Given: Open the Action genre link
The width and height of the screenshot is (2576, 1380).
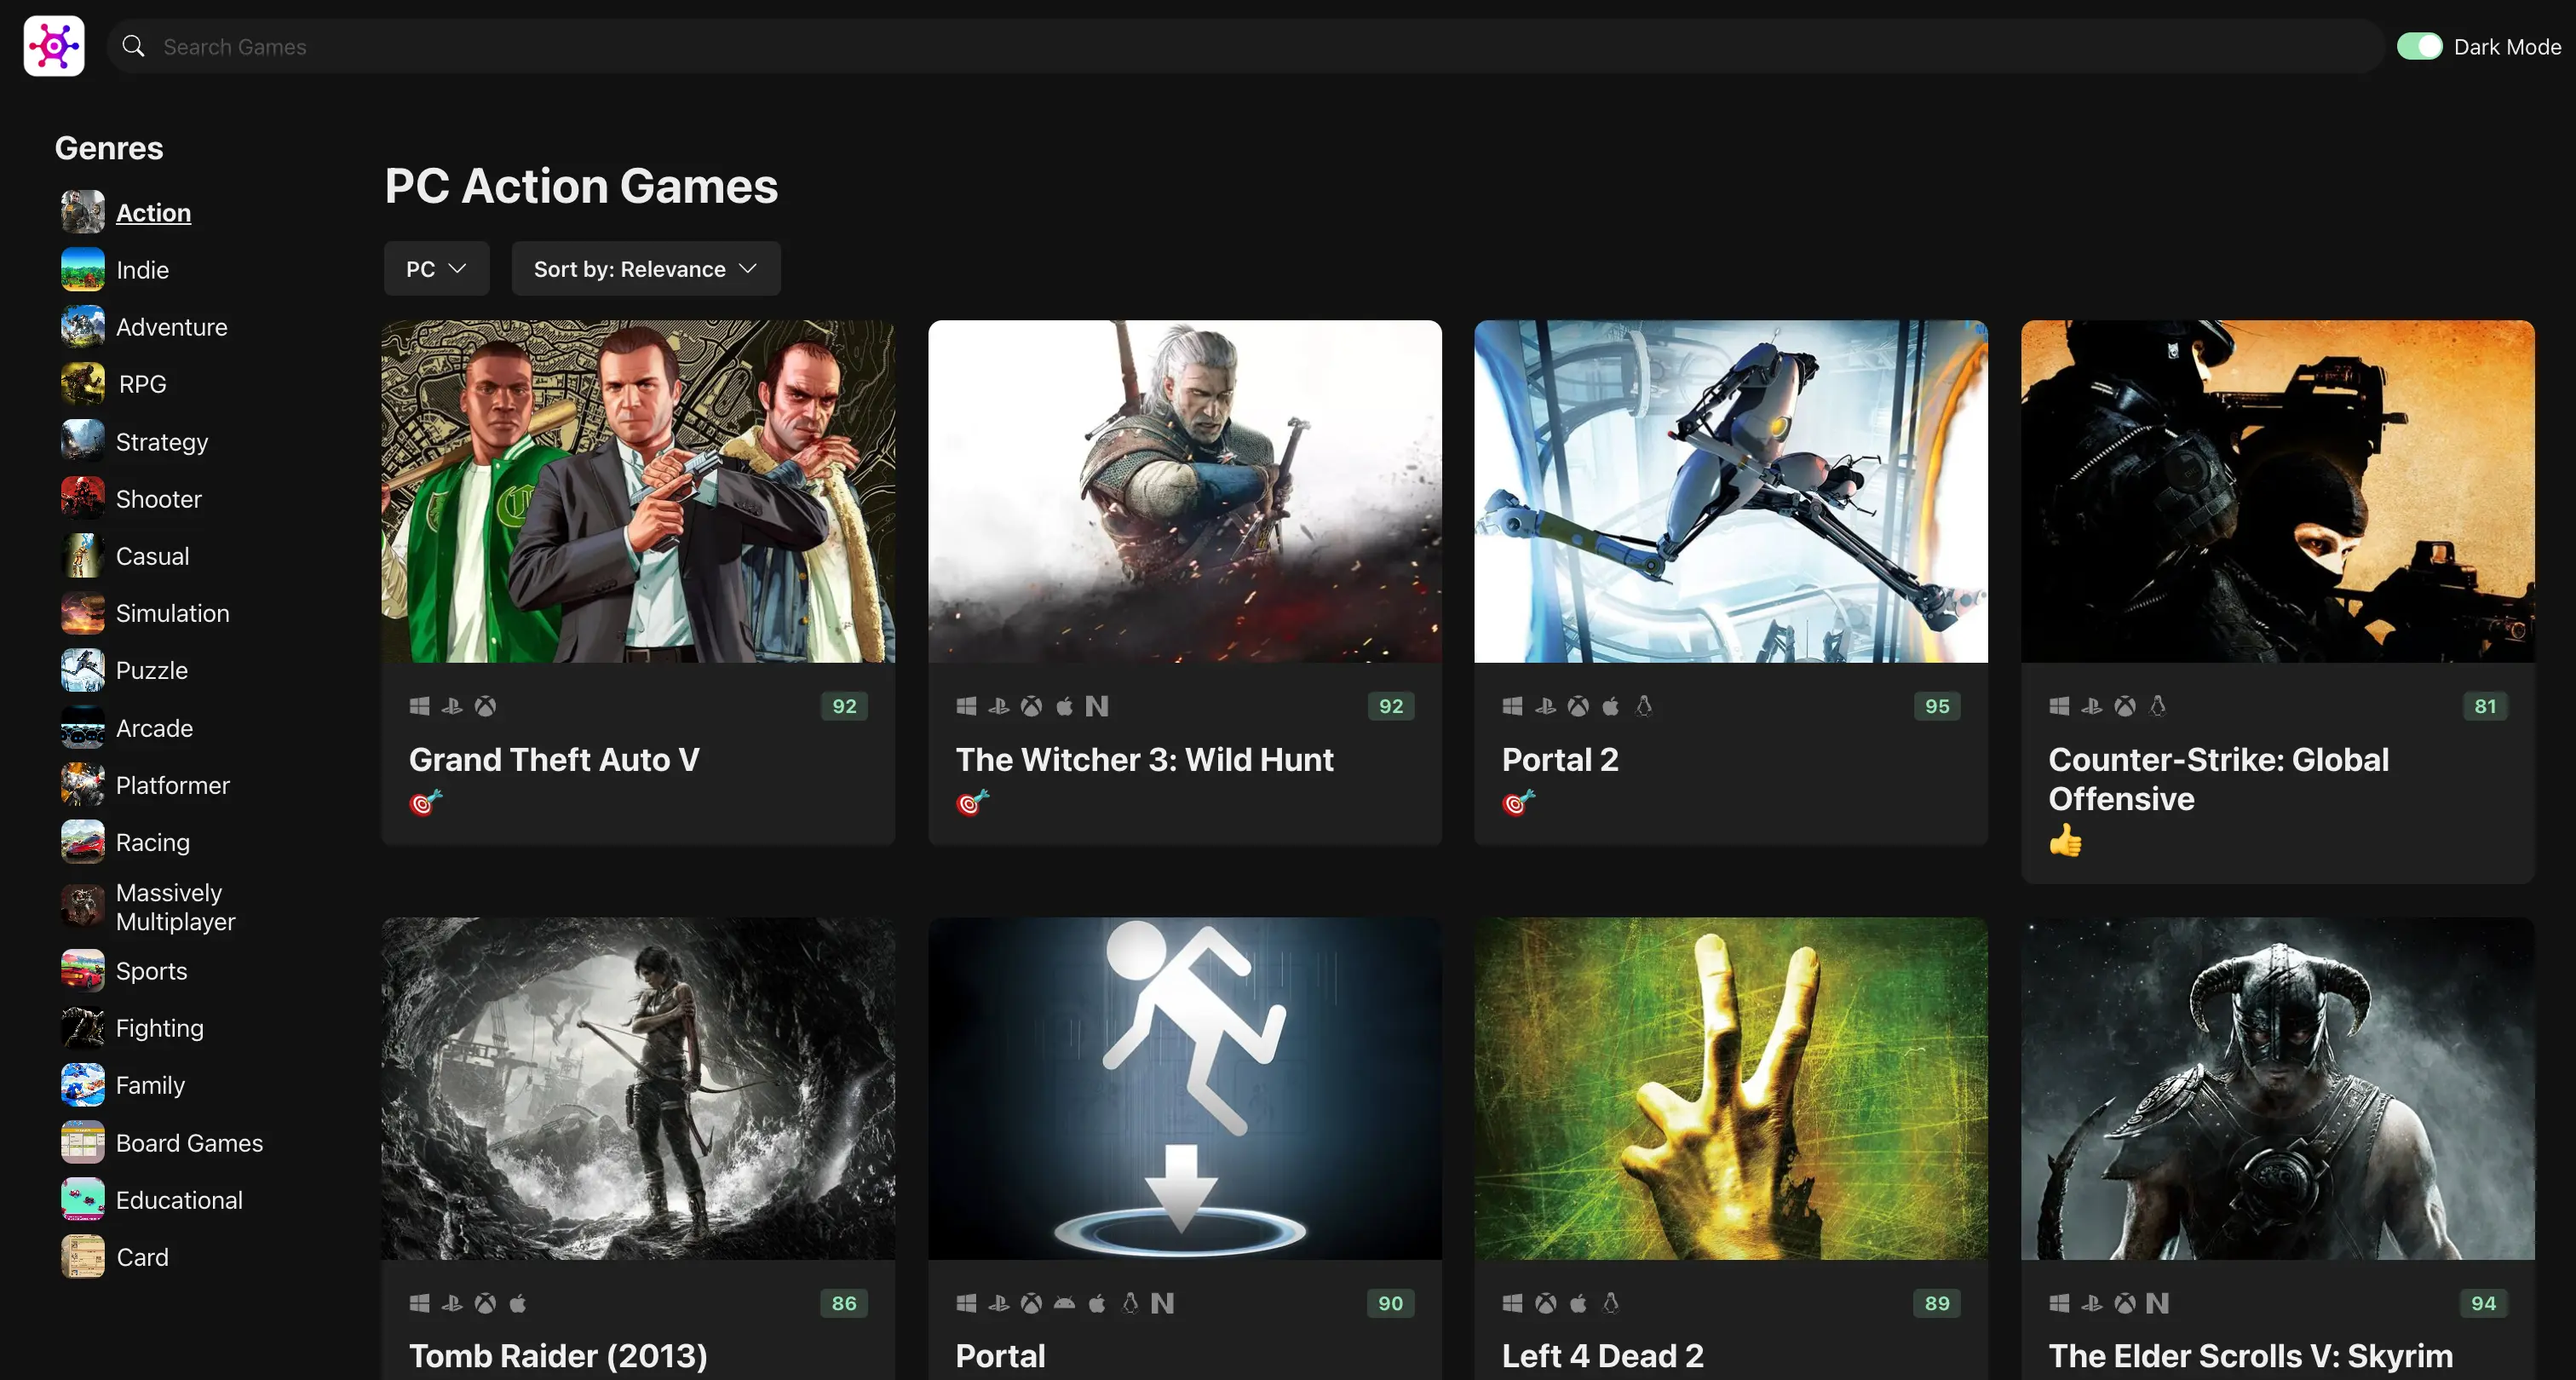Looking at the screenshot, I should coord(153,213).
